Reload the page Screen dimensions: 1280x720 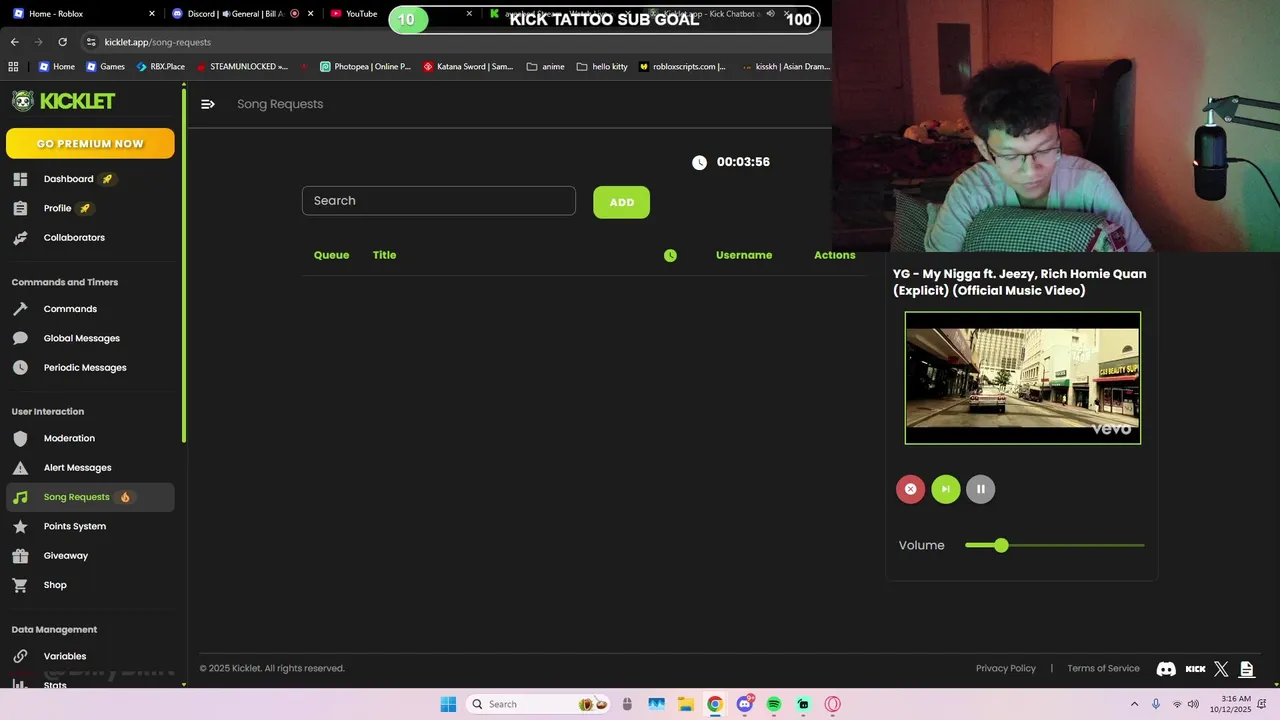(62, 42)
